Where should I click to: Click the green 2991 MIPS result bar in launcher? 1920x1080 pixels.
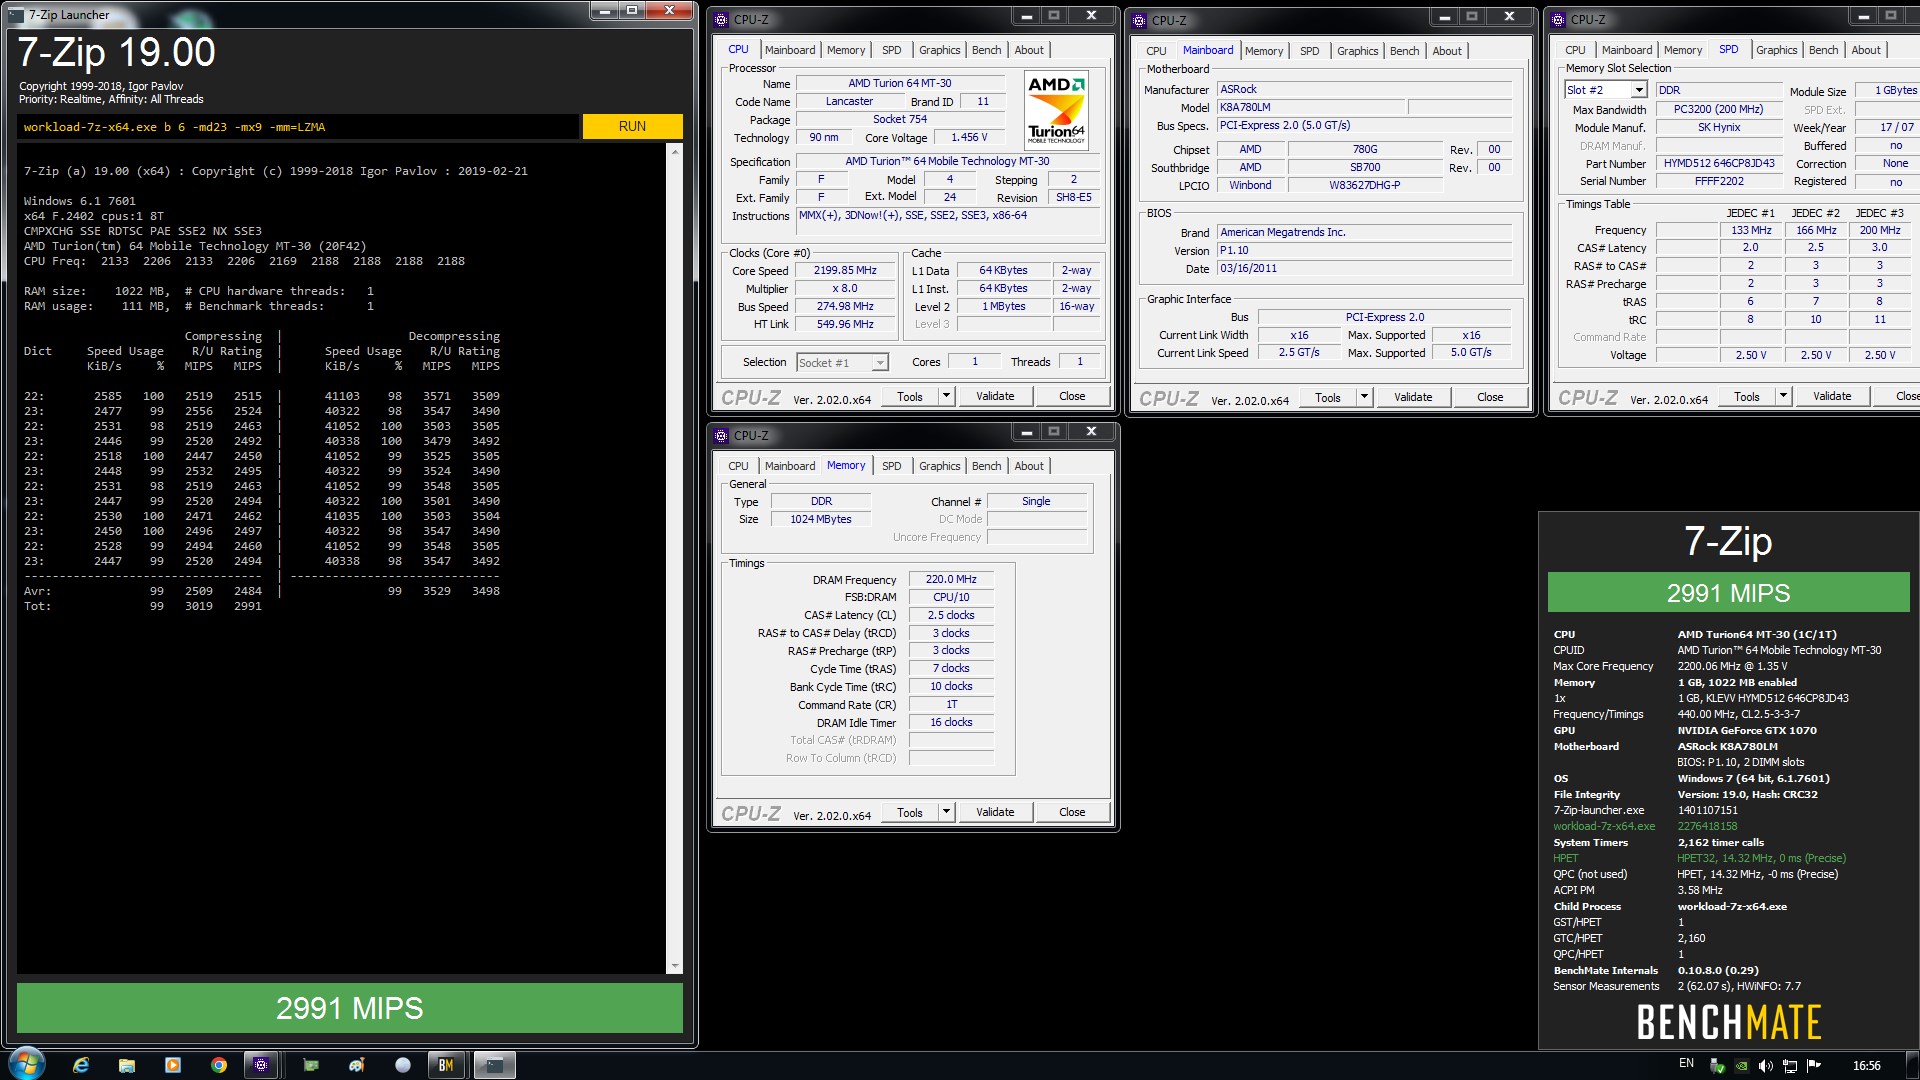pyautogui.click(x=350, y=1008)
